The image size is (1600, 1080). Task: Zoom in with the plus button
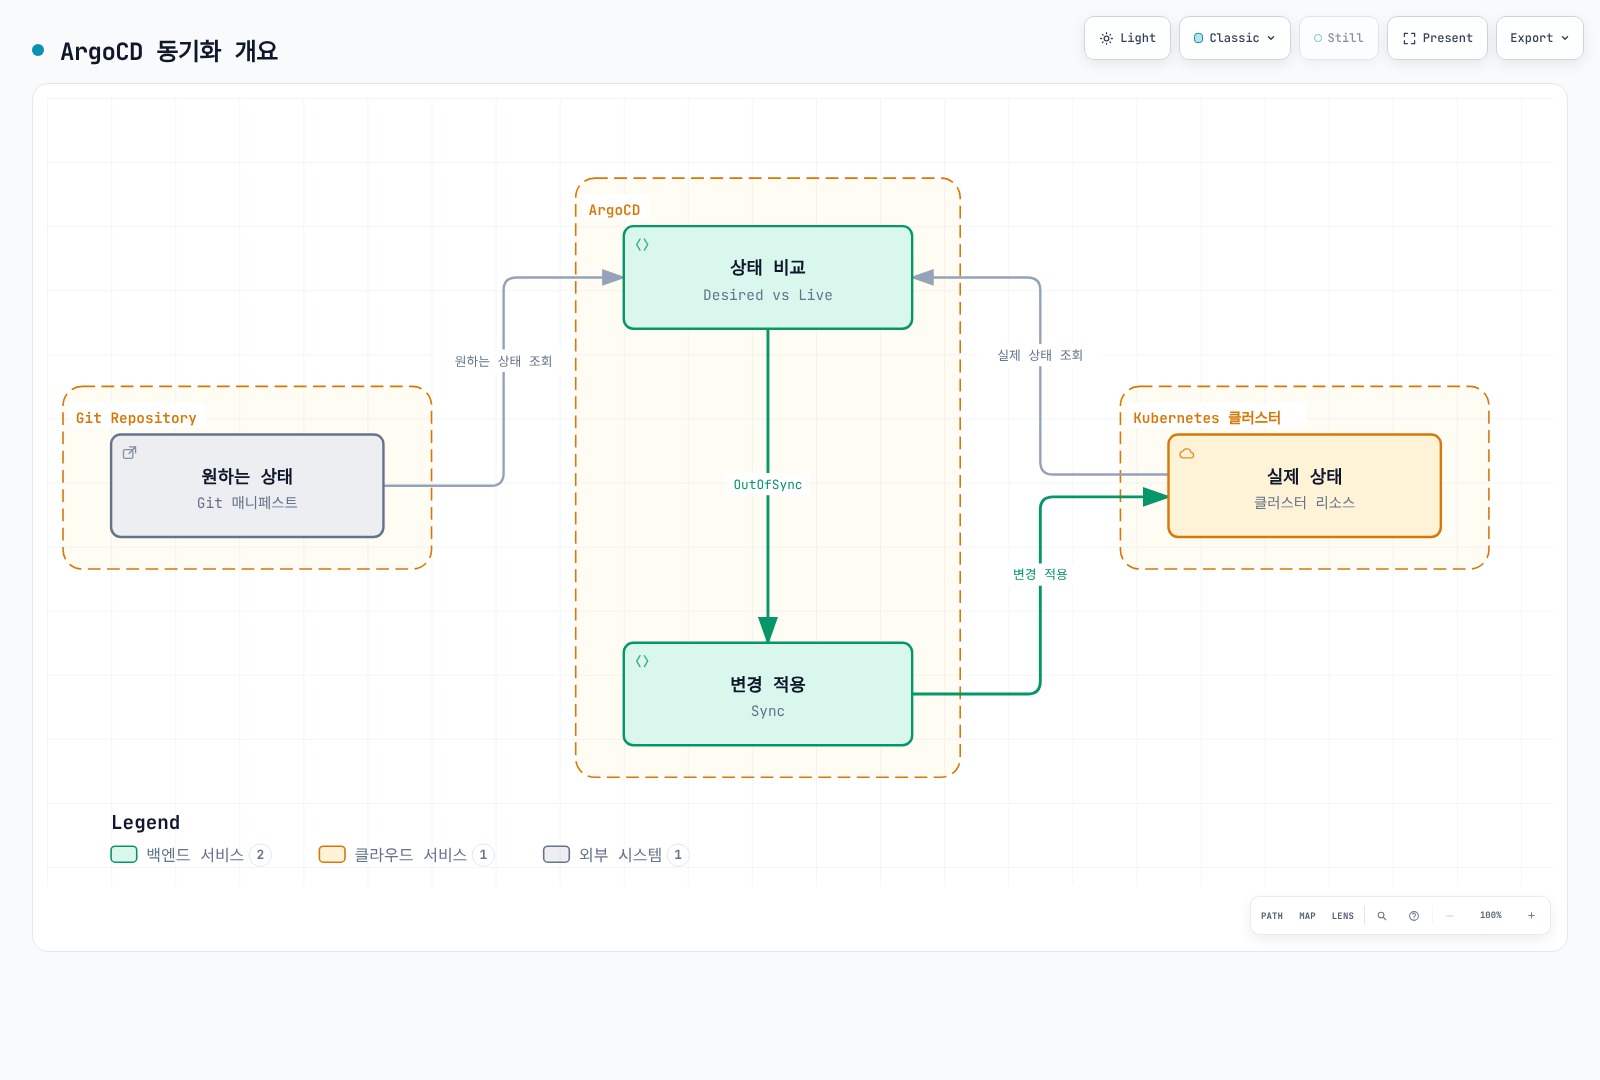point(1531,916)
